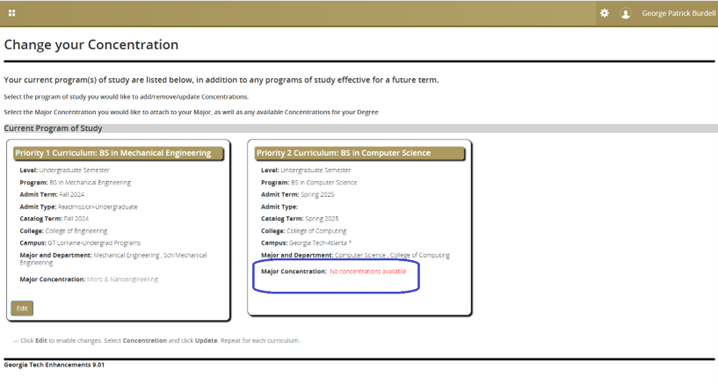
Task: Click 'Current Program of Study' section heading
Action: [53, 128]
